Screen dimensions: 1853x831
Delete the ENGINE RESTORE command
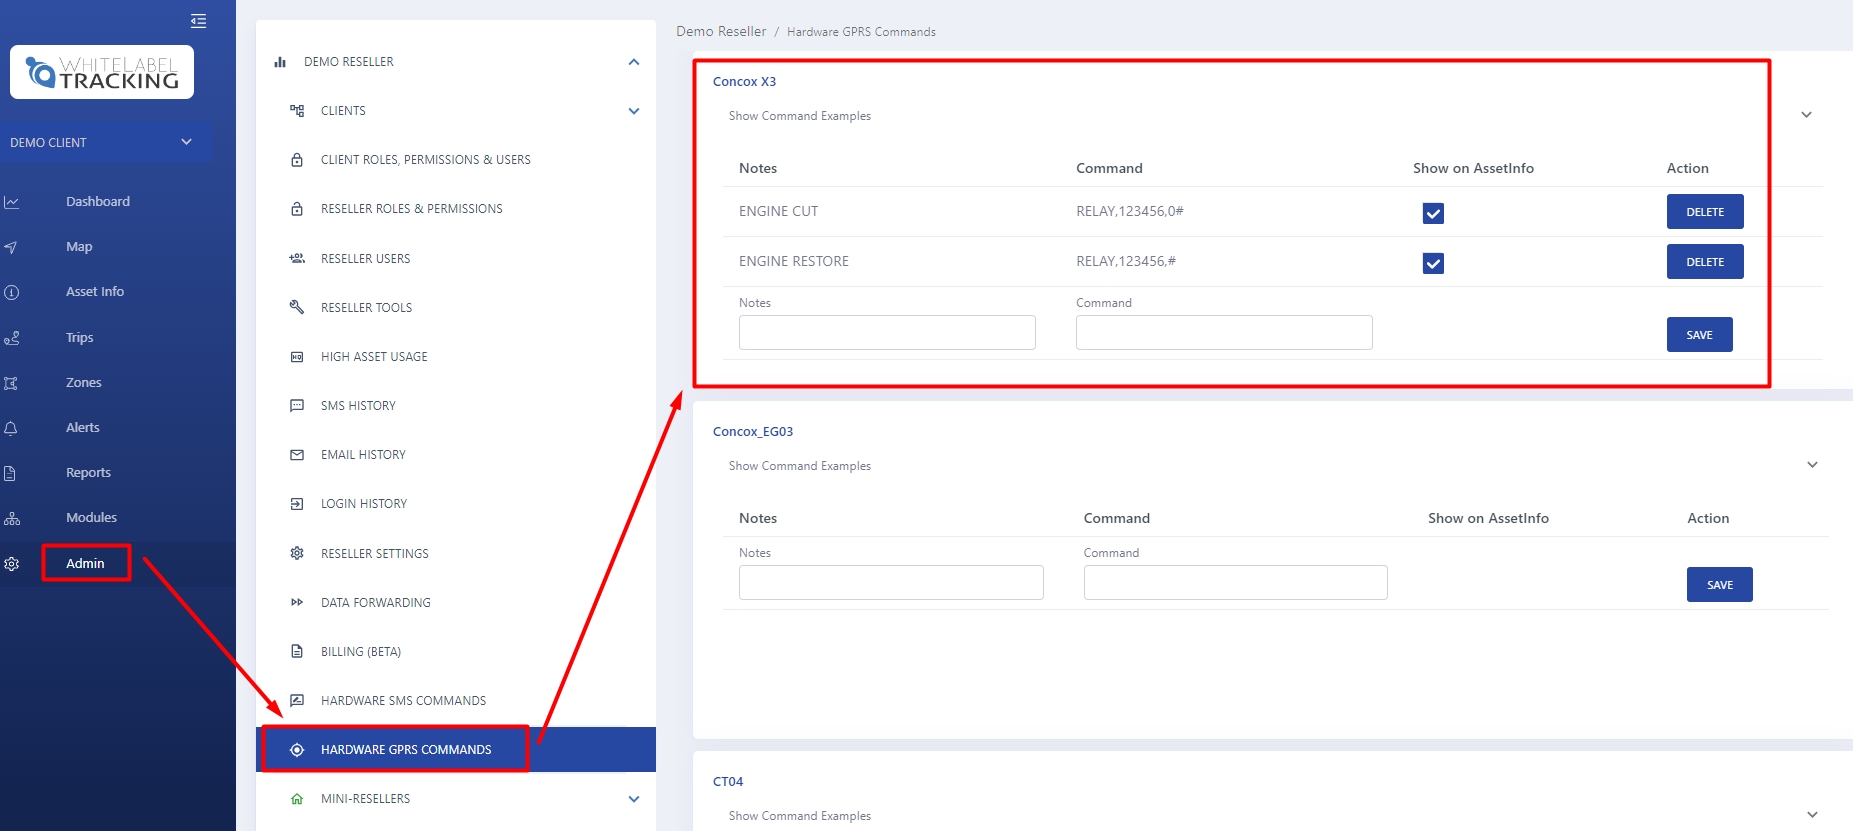tap(1705, 262)
